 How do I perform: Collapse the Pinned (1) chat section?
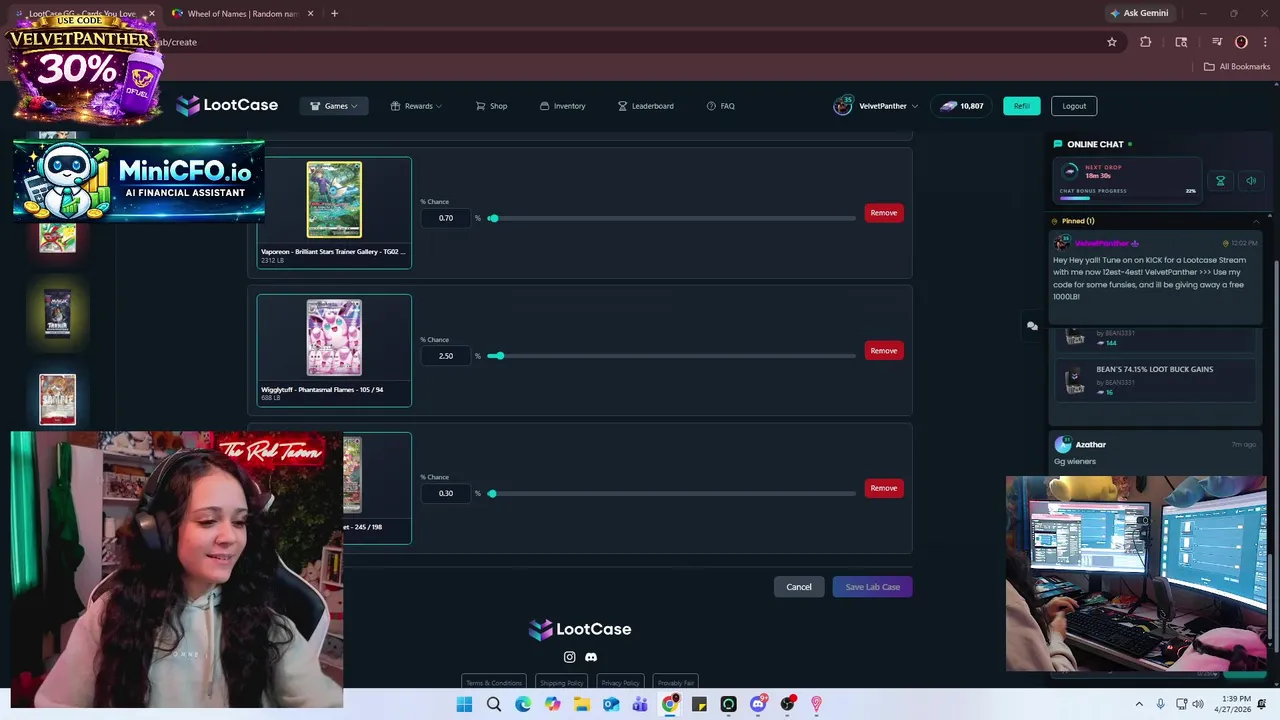click(1256, 221)
